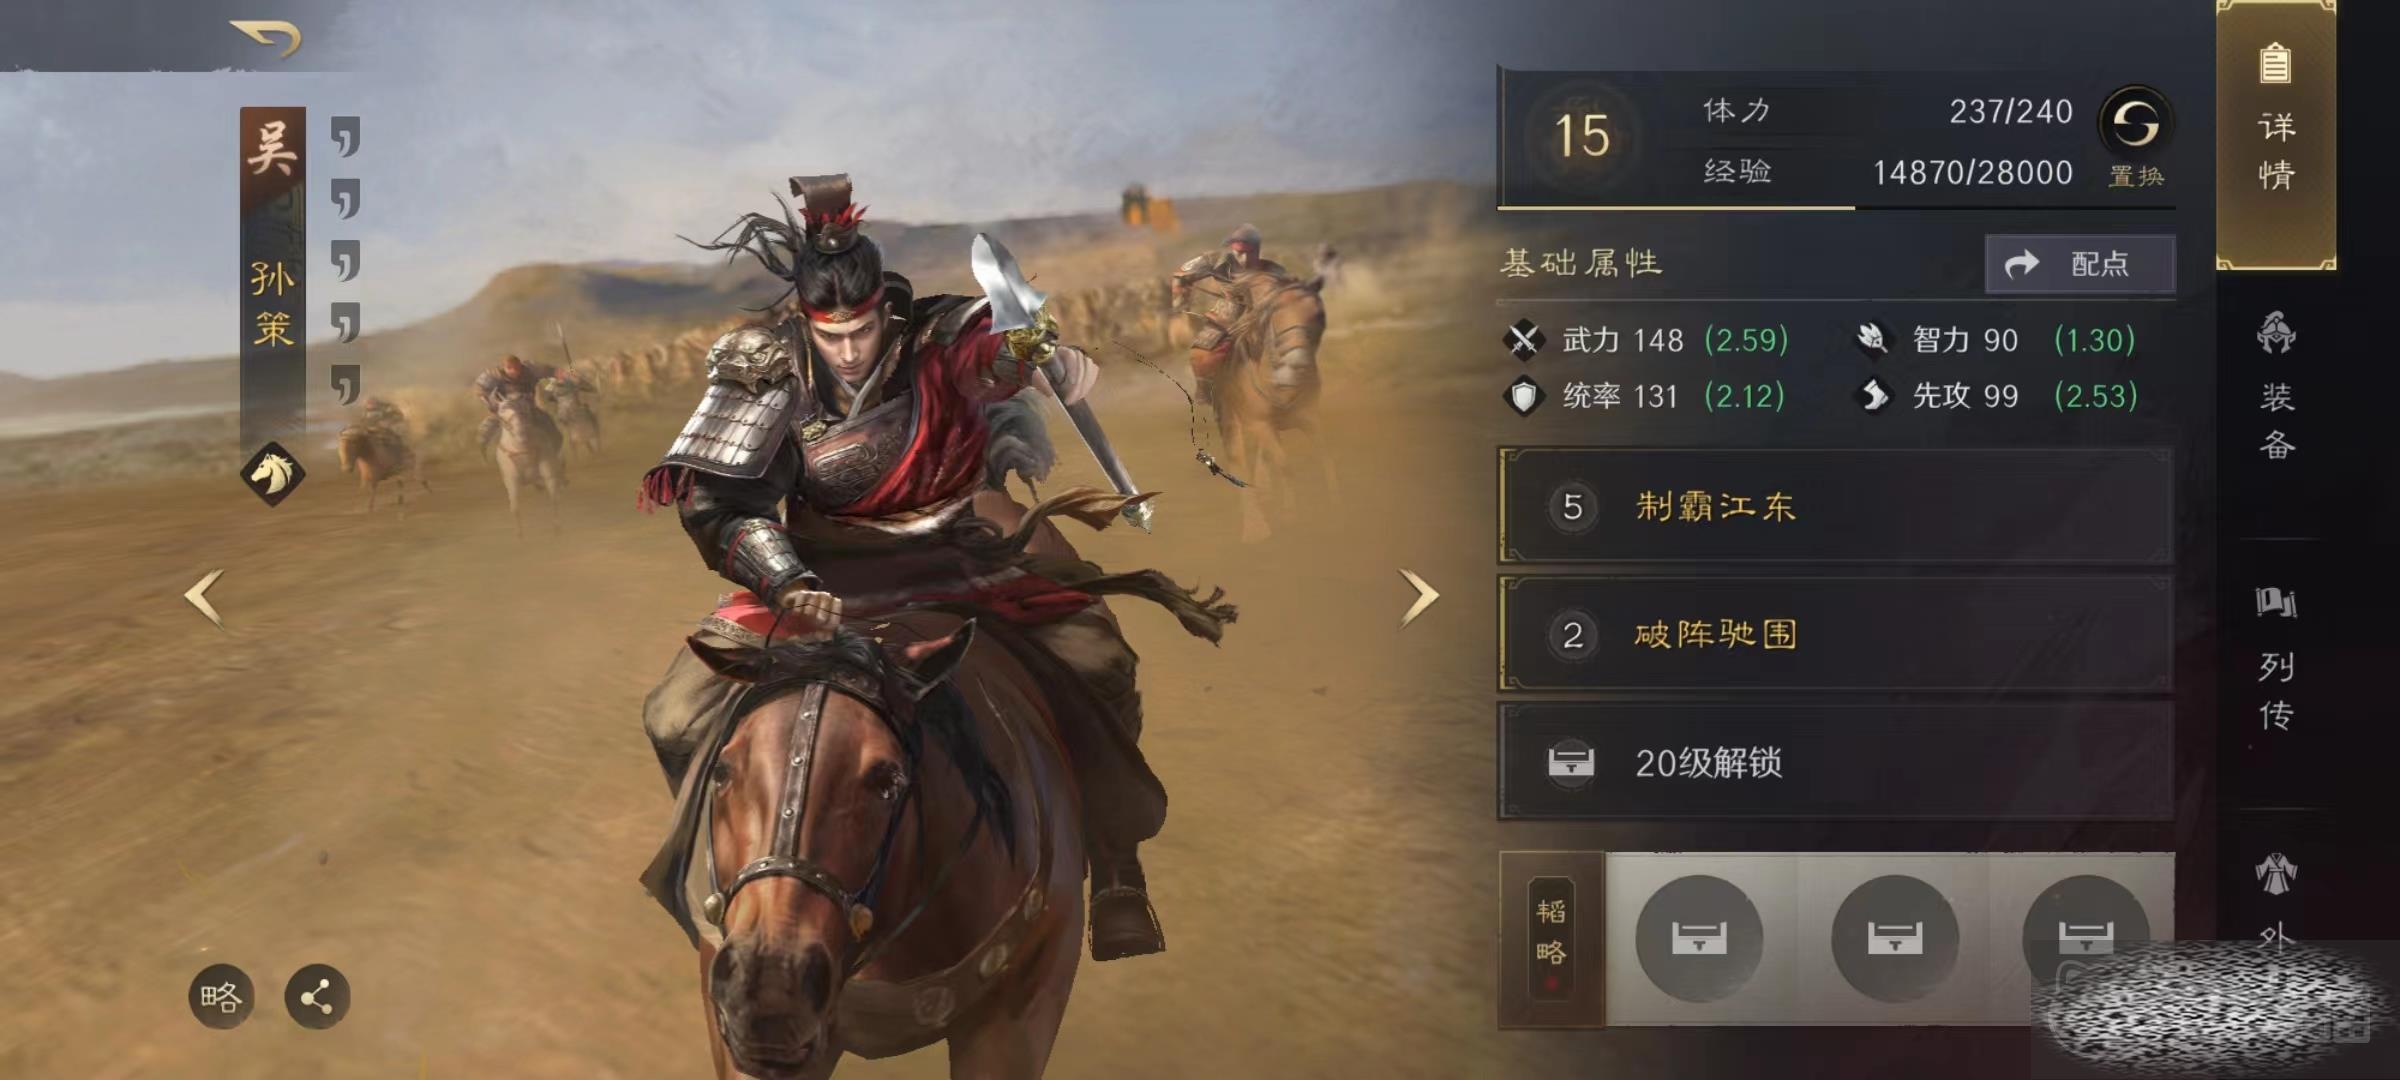
Task: Select the second empty 韬略 slot
Action: 1894,938
